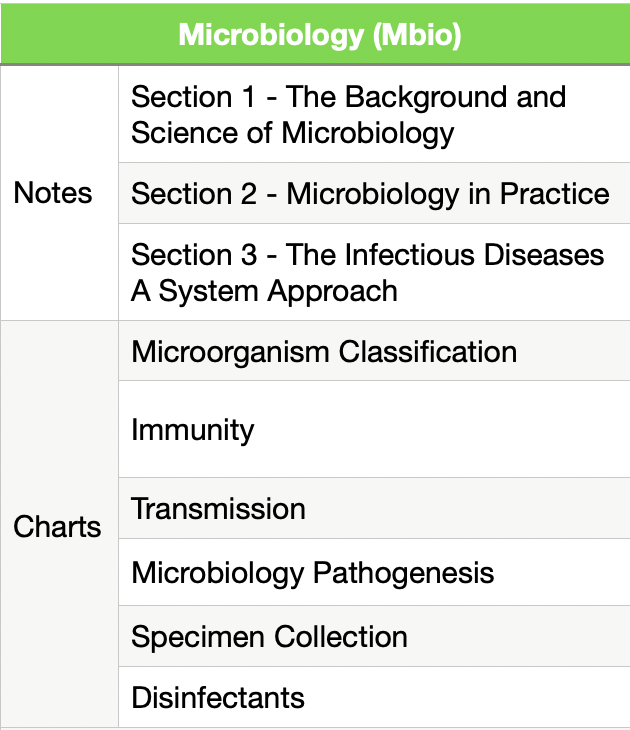This screenshot has width=630, height=730.
Task: Open the Immunity chart entry
Action: tap(193, 430)
